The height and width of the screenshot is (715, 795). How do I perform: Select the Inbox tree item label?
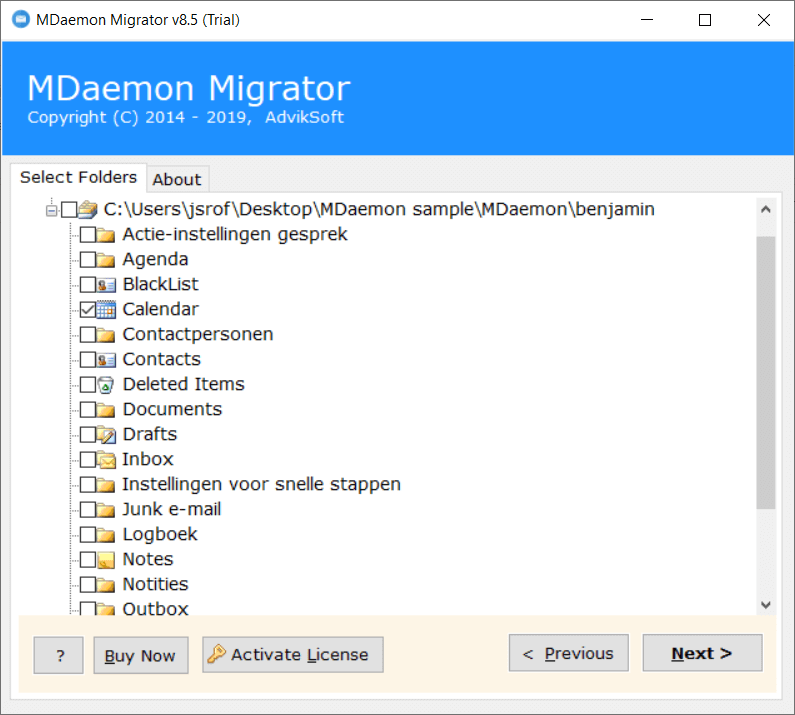pyautogui.click(x=148, y=459)
